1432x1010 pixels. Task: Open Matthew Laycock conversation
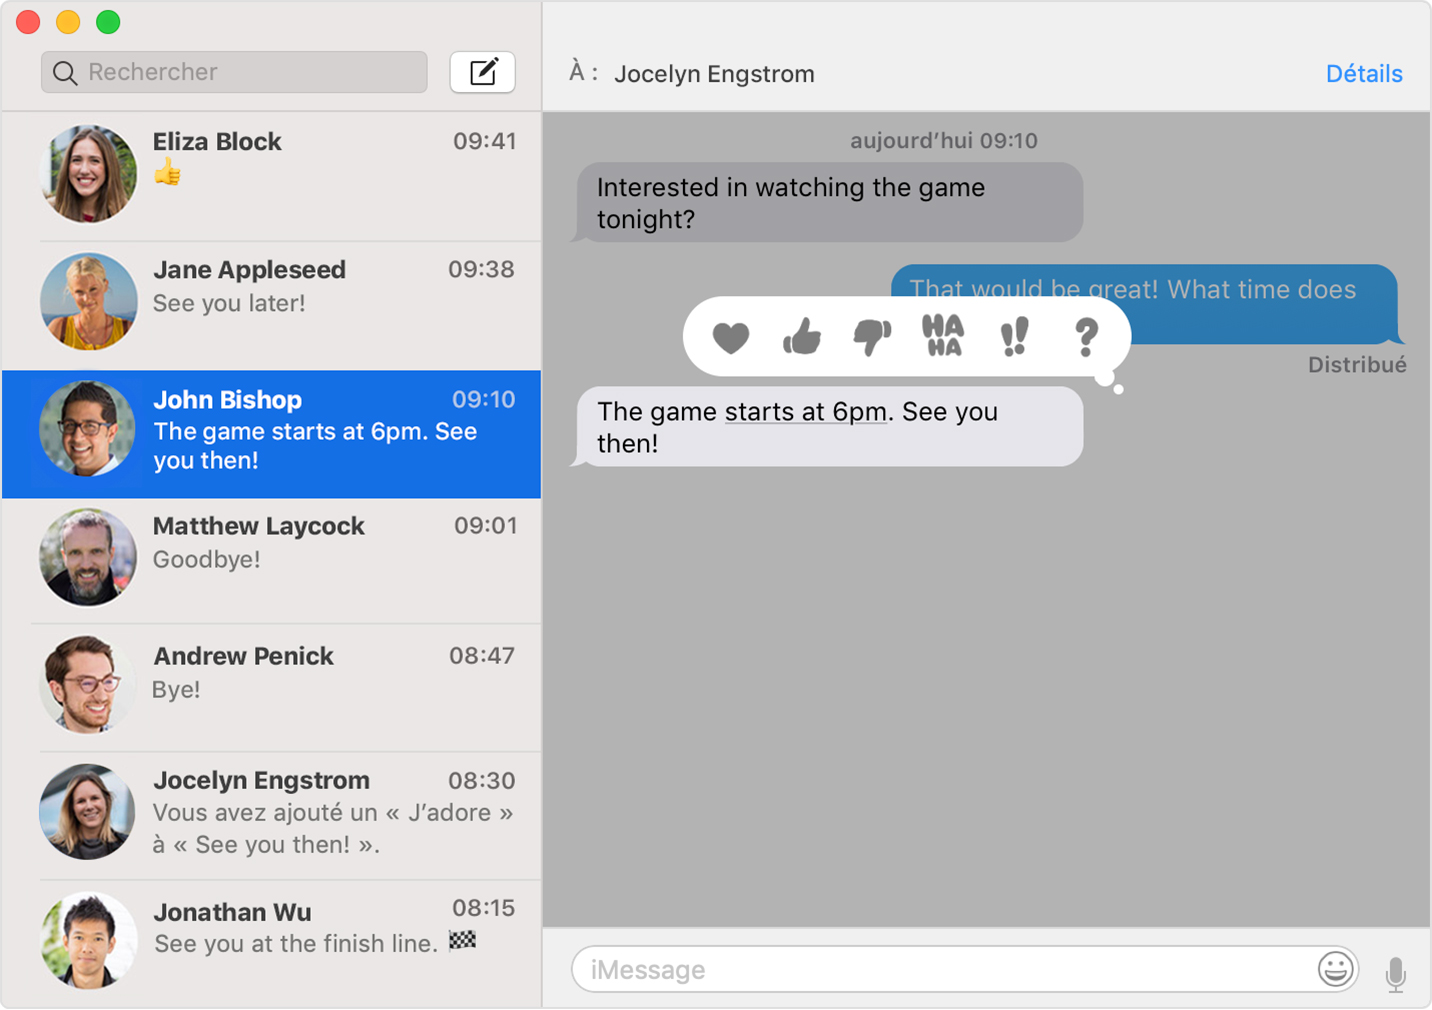point(271,561)
